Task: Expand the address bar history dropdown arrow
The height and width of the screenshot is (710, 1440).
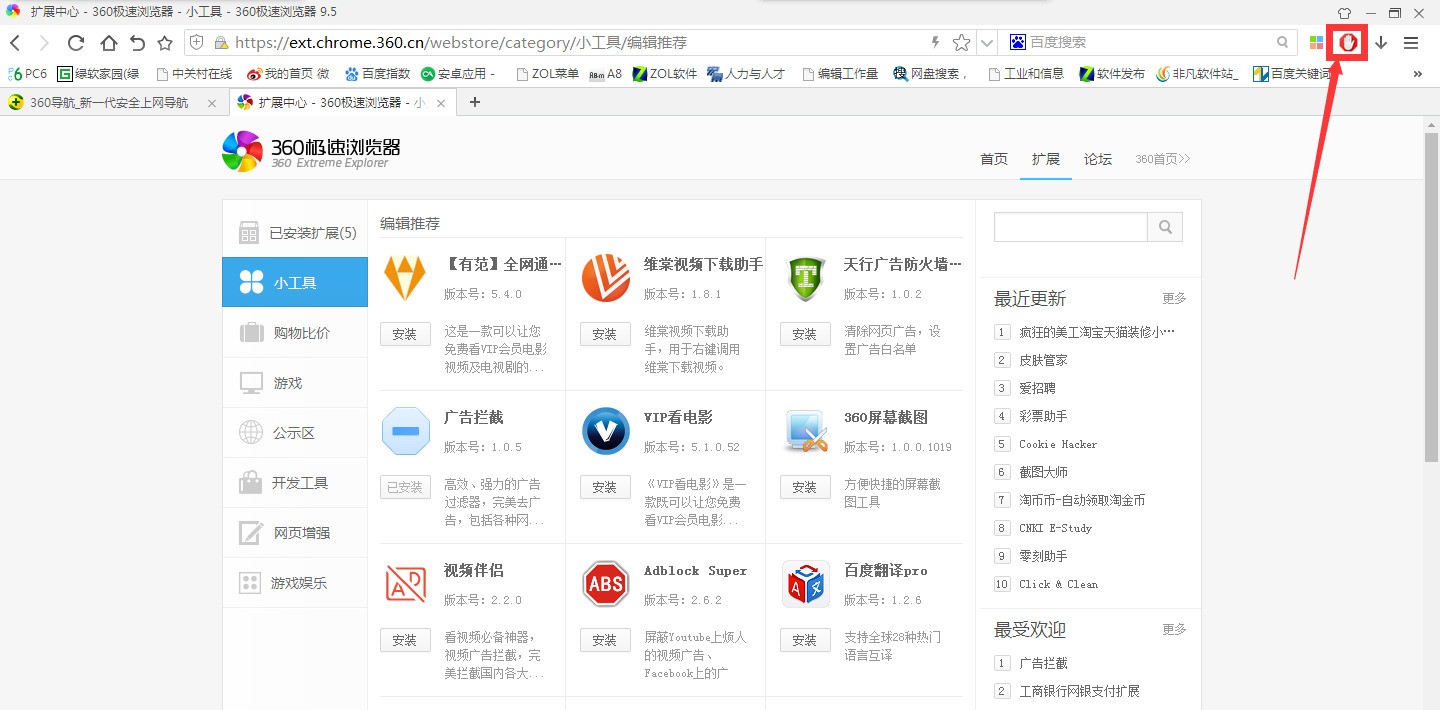Action: click(x=987, y=43)
